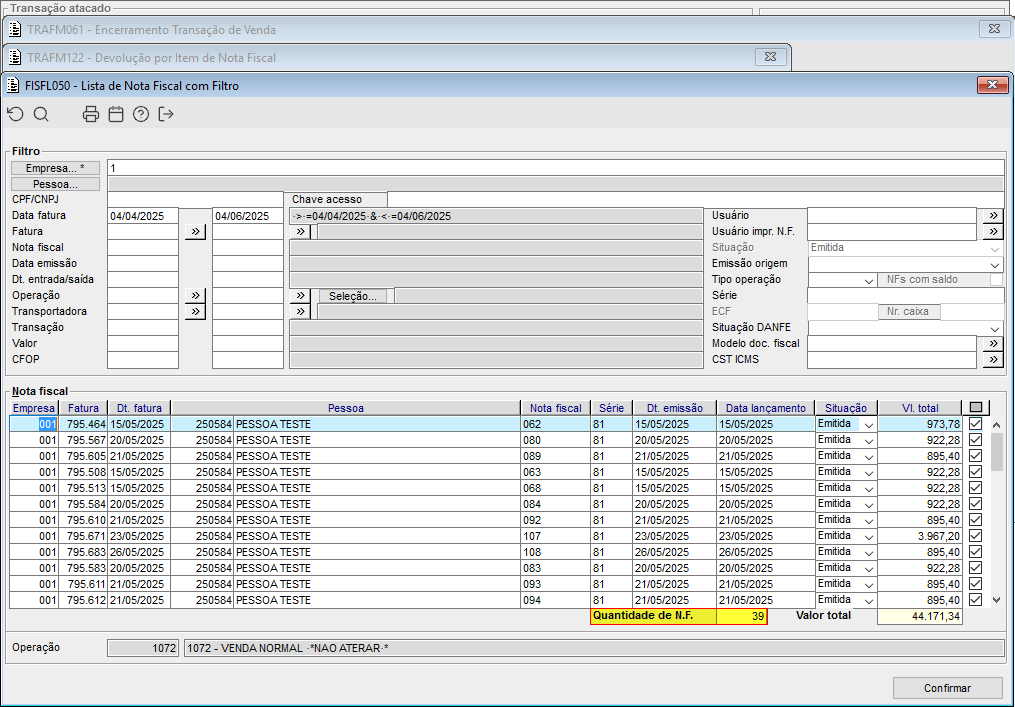Switch to TRAFM122 Devolução por Item window
1015x707 pixels.
tap(150, 58)
